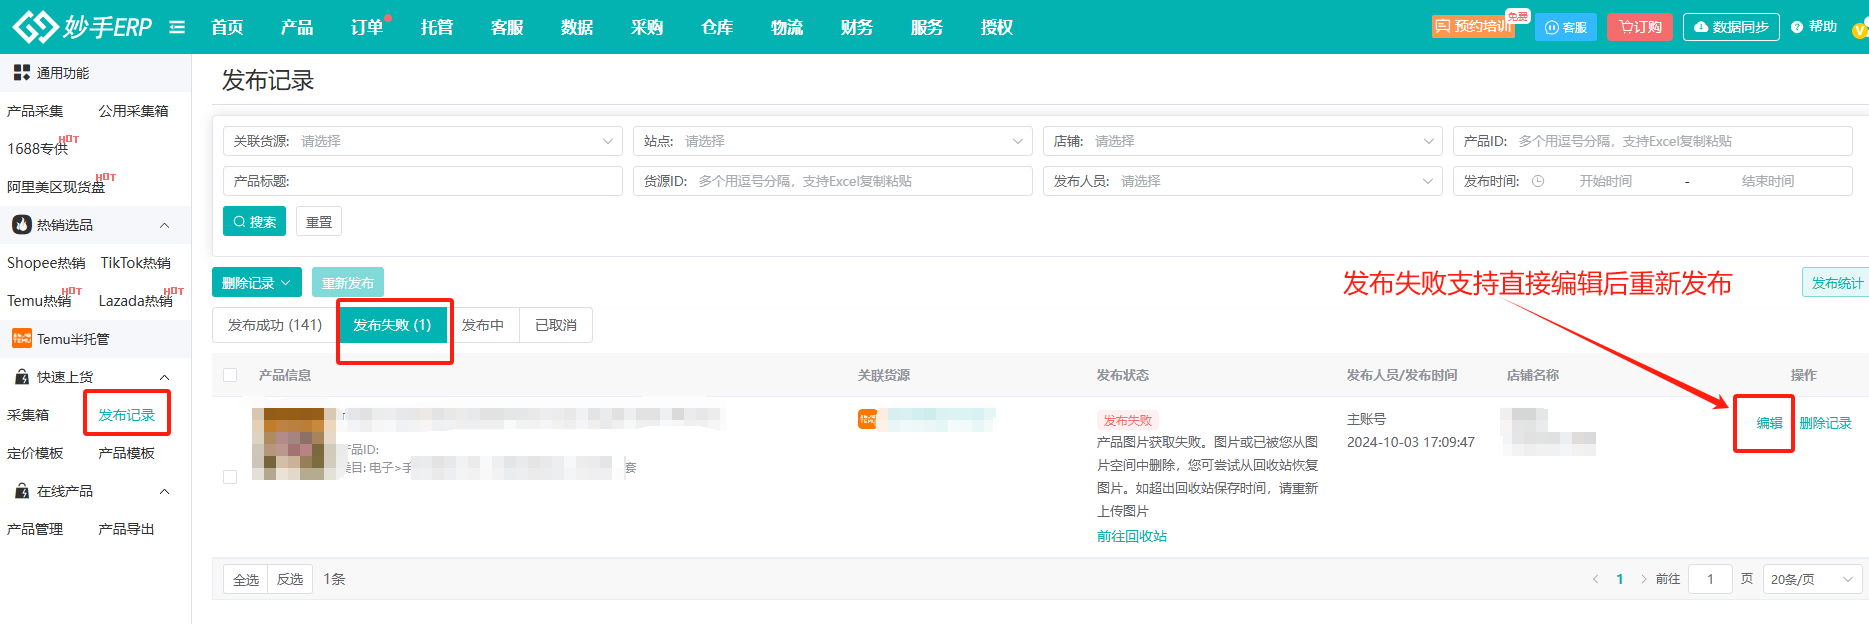Check the failed product row checkbox
Viewport: 1869px width, 624px height.
click(x=230, y=477)
